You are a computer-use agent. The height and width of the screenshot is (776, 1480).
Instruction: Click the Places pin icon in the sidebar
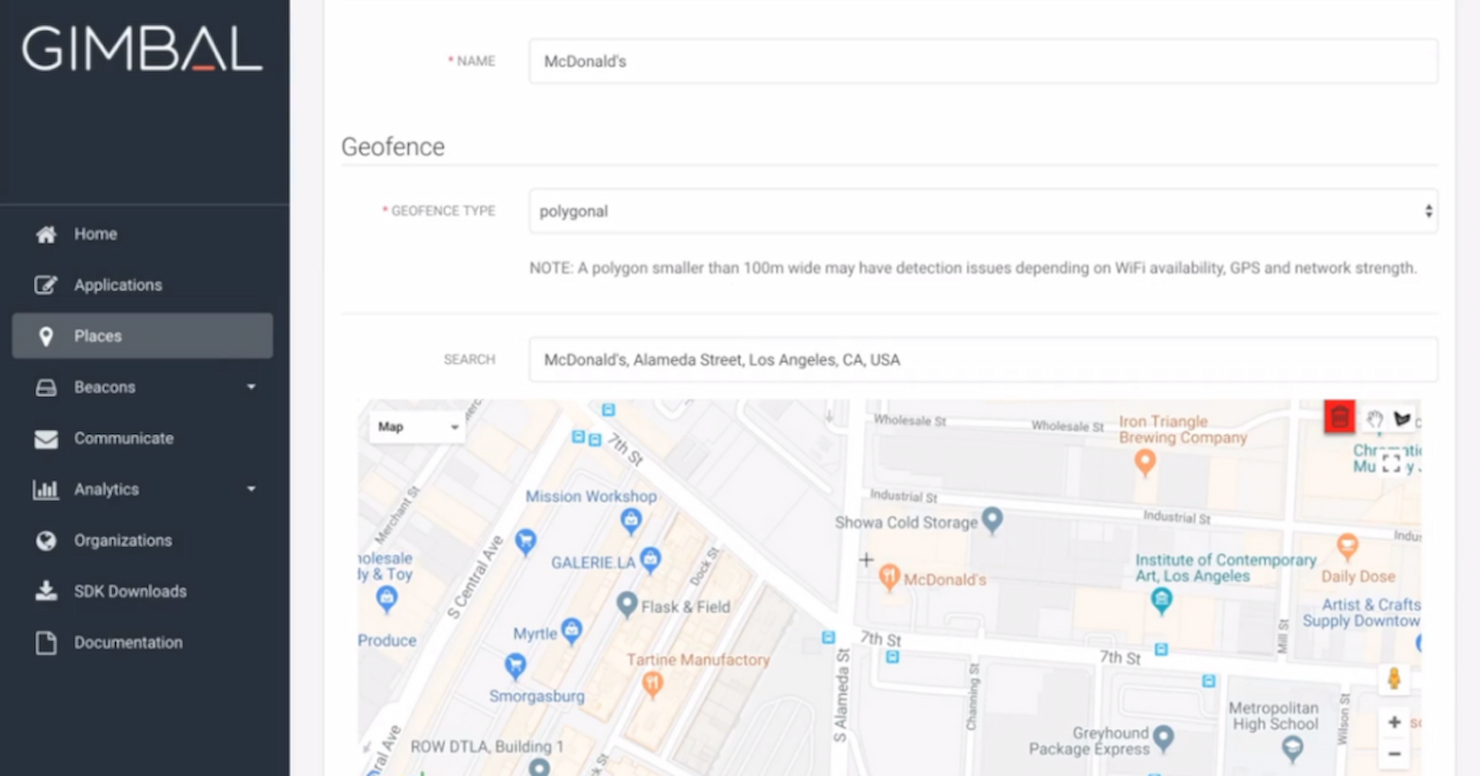click(x=46, y=336)
